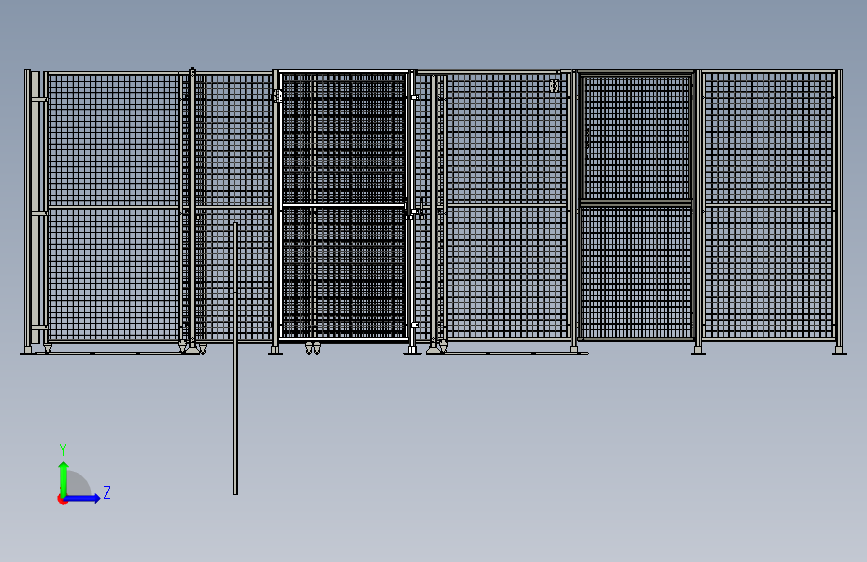Click the green Y axis arrow of triad
Screen dimensions: 867x562
(x=63, y=478)
